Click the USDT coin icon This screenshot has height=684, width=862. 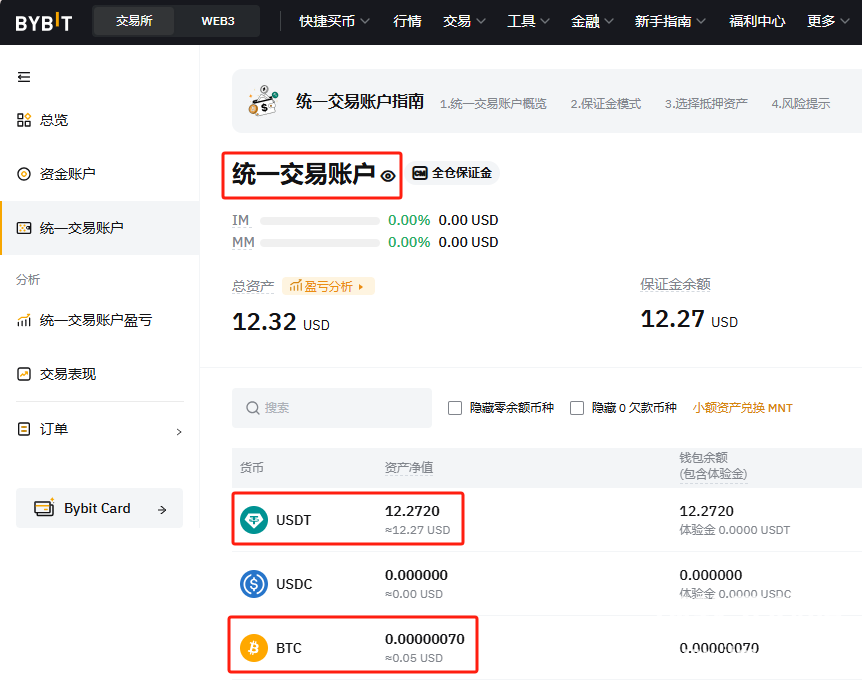click(x=254, y=520)
